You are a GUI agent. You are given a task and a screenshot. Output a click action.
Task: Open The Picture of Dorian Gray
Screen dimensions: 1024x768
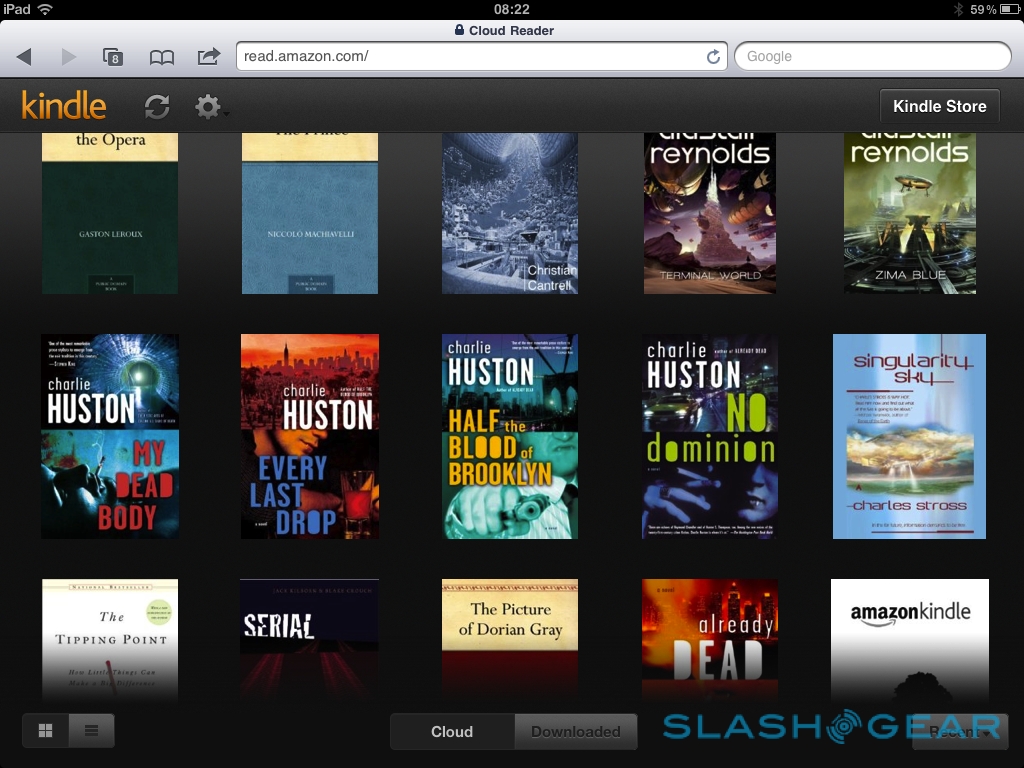point(509,640)
